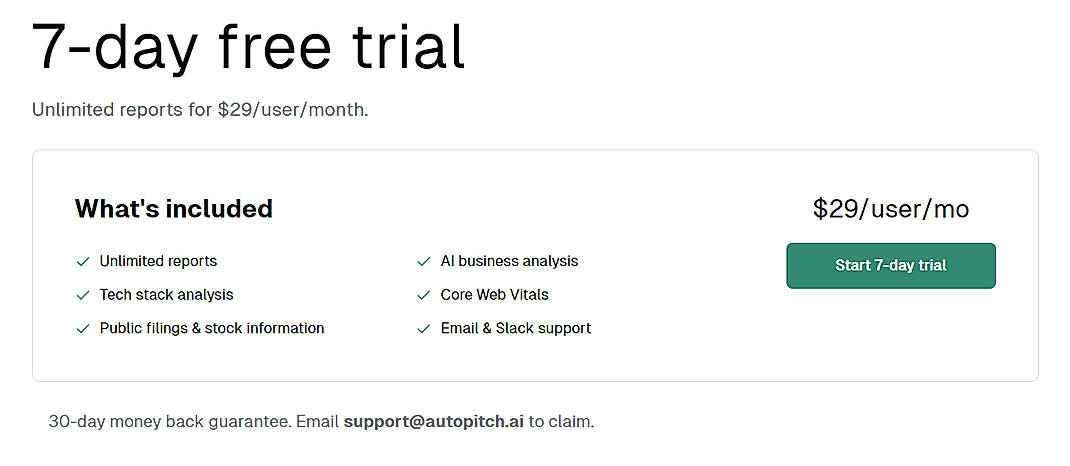Click the checkmark next to AI business analysis
1070x466 pixels.
pyautogui.click(x=424, y=262)
